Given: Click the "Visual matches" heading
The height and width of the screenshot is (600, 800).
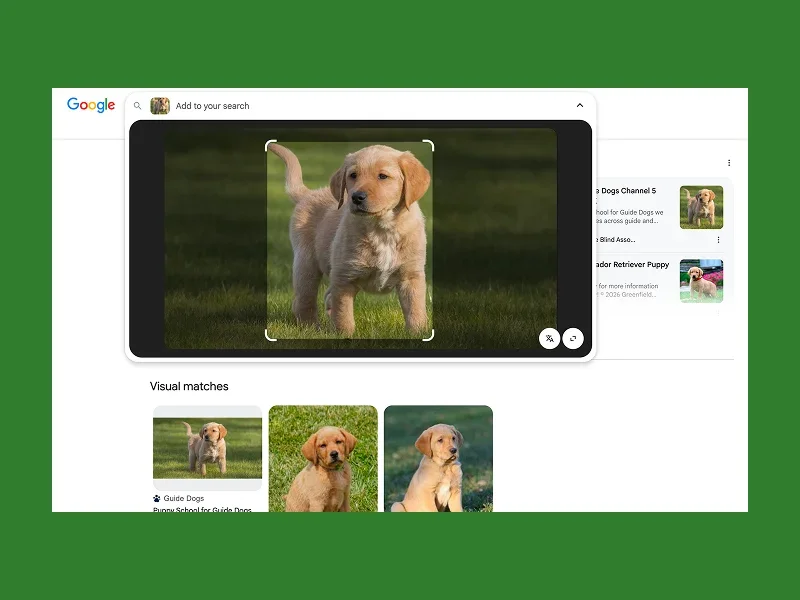Looking at the screenshot, I should pyautogui.click(x=189, y=386).
